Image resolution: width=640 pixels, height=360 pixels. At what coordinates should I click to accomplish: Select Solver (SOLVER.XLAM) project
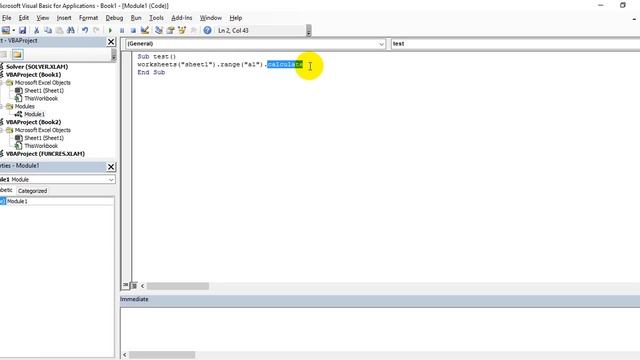click(37, 67)
